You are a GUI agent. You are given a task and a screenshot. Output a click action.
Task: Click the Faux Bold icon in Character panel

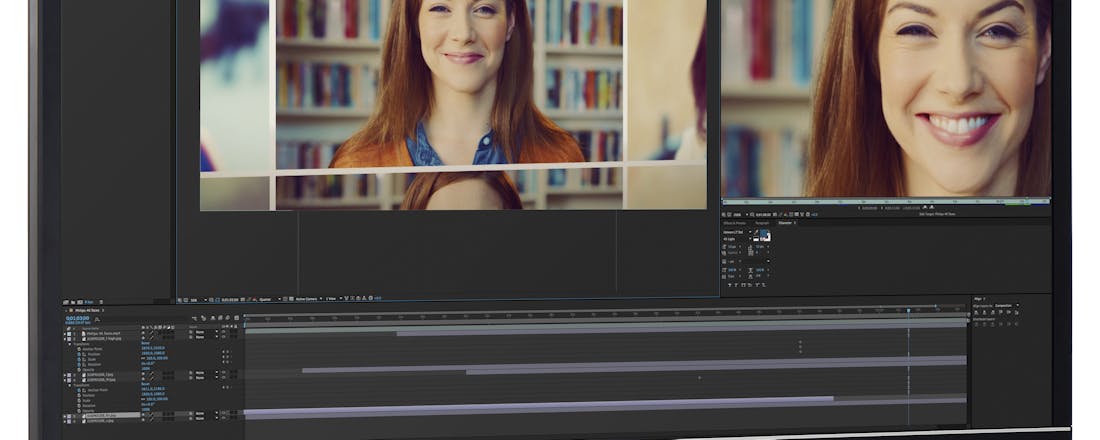click(731, 285)
